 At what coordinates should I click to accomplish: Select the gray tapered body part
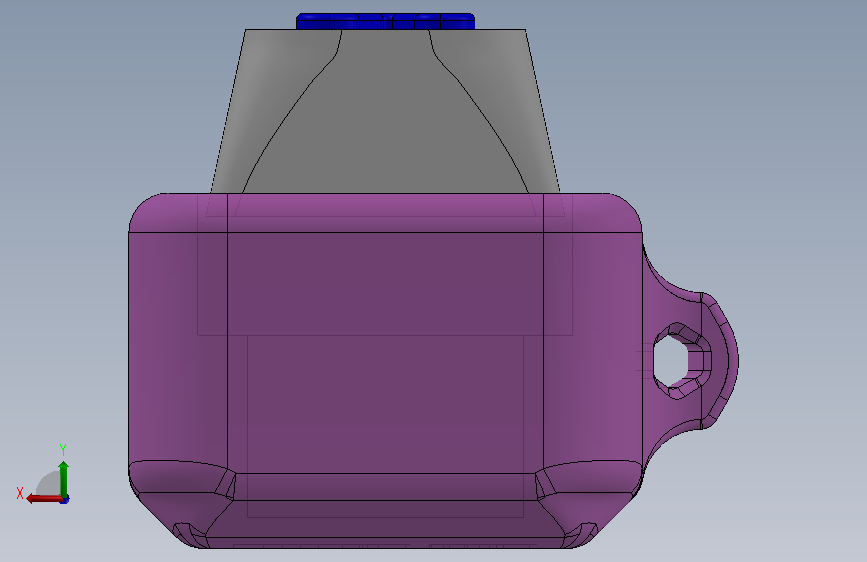click(x=385, y=112)
